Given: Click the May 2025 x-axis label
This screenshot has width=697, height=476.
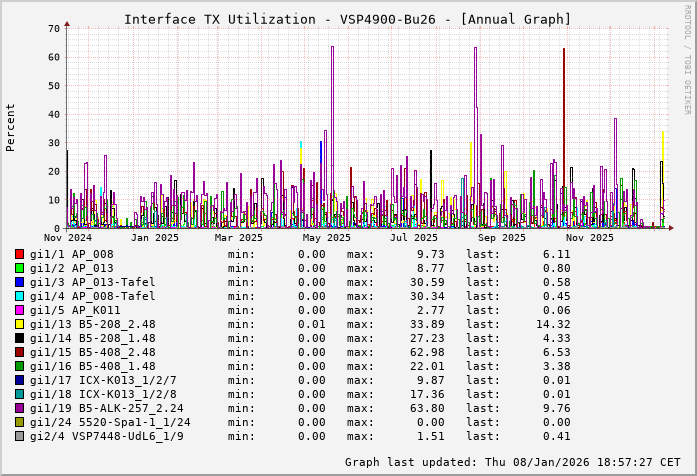Looking at the screenshot, I should click(x=326, y=238).
